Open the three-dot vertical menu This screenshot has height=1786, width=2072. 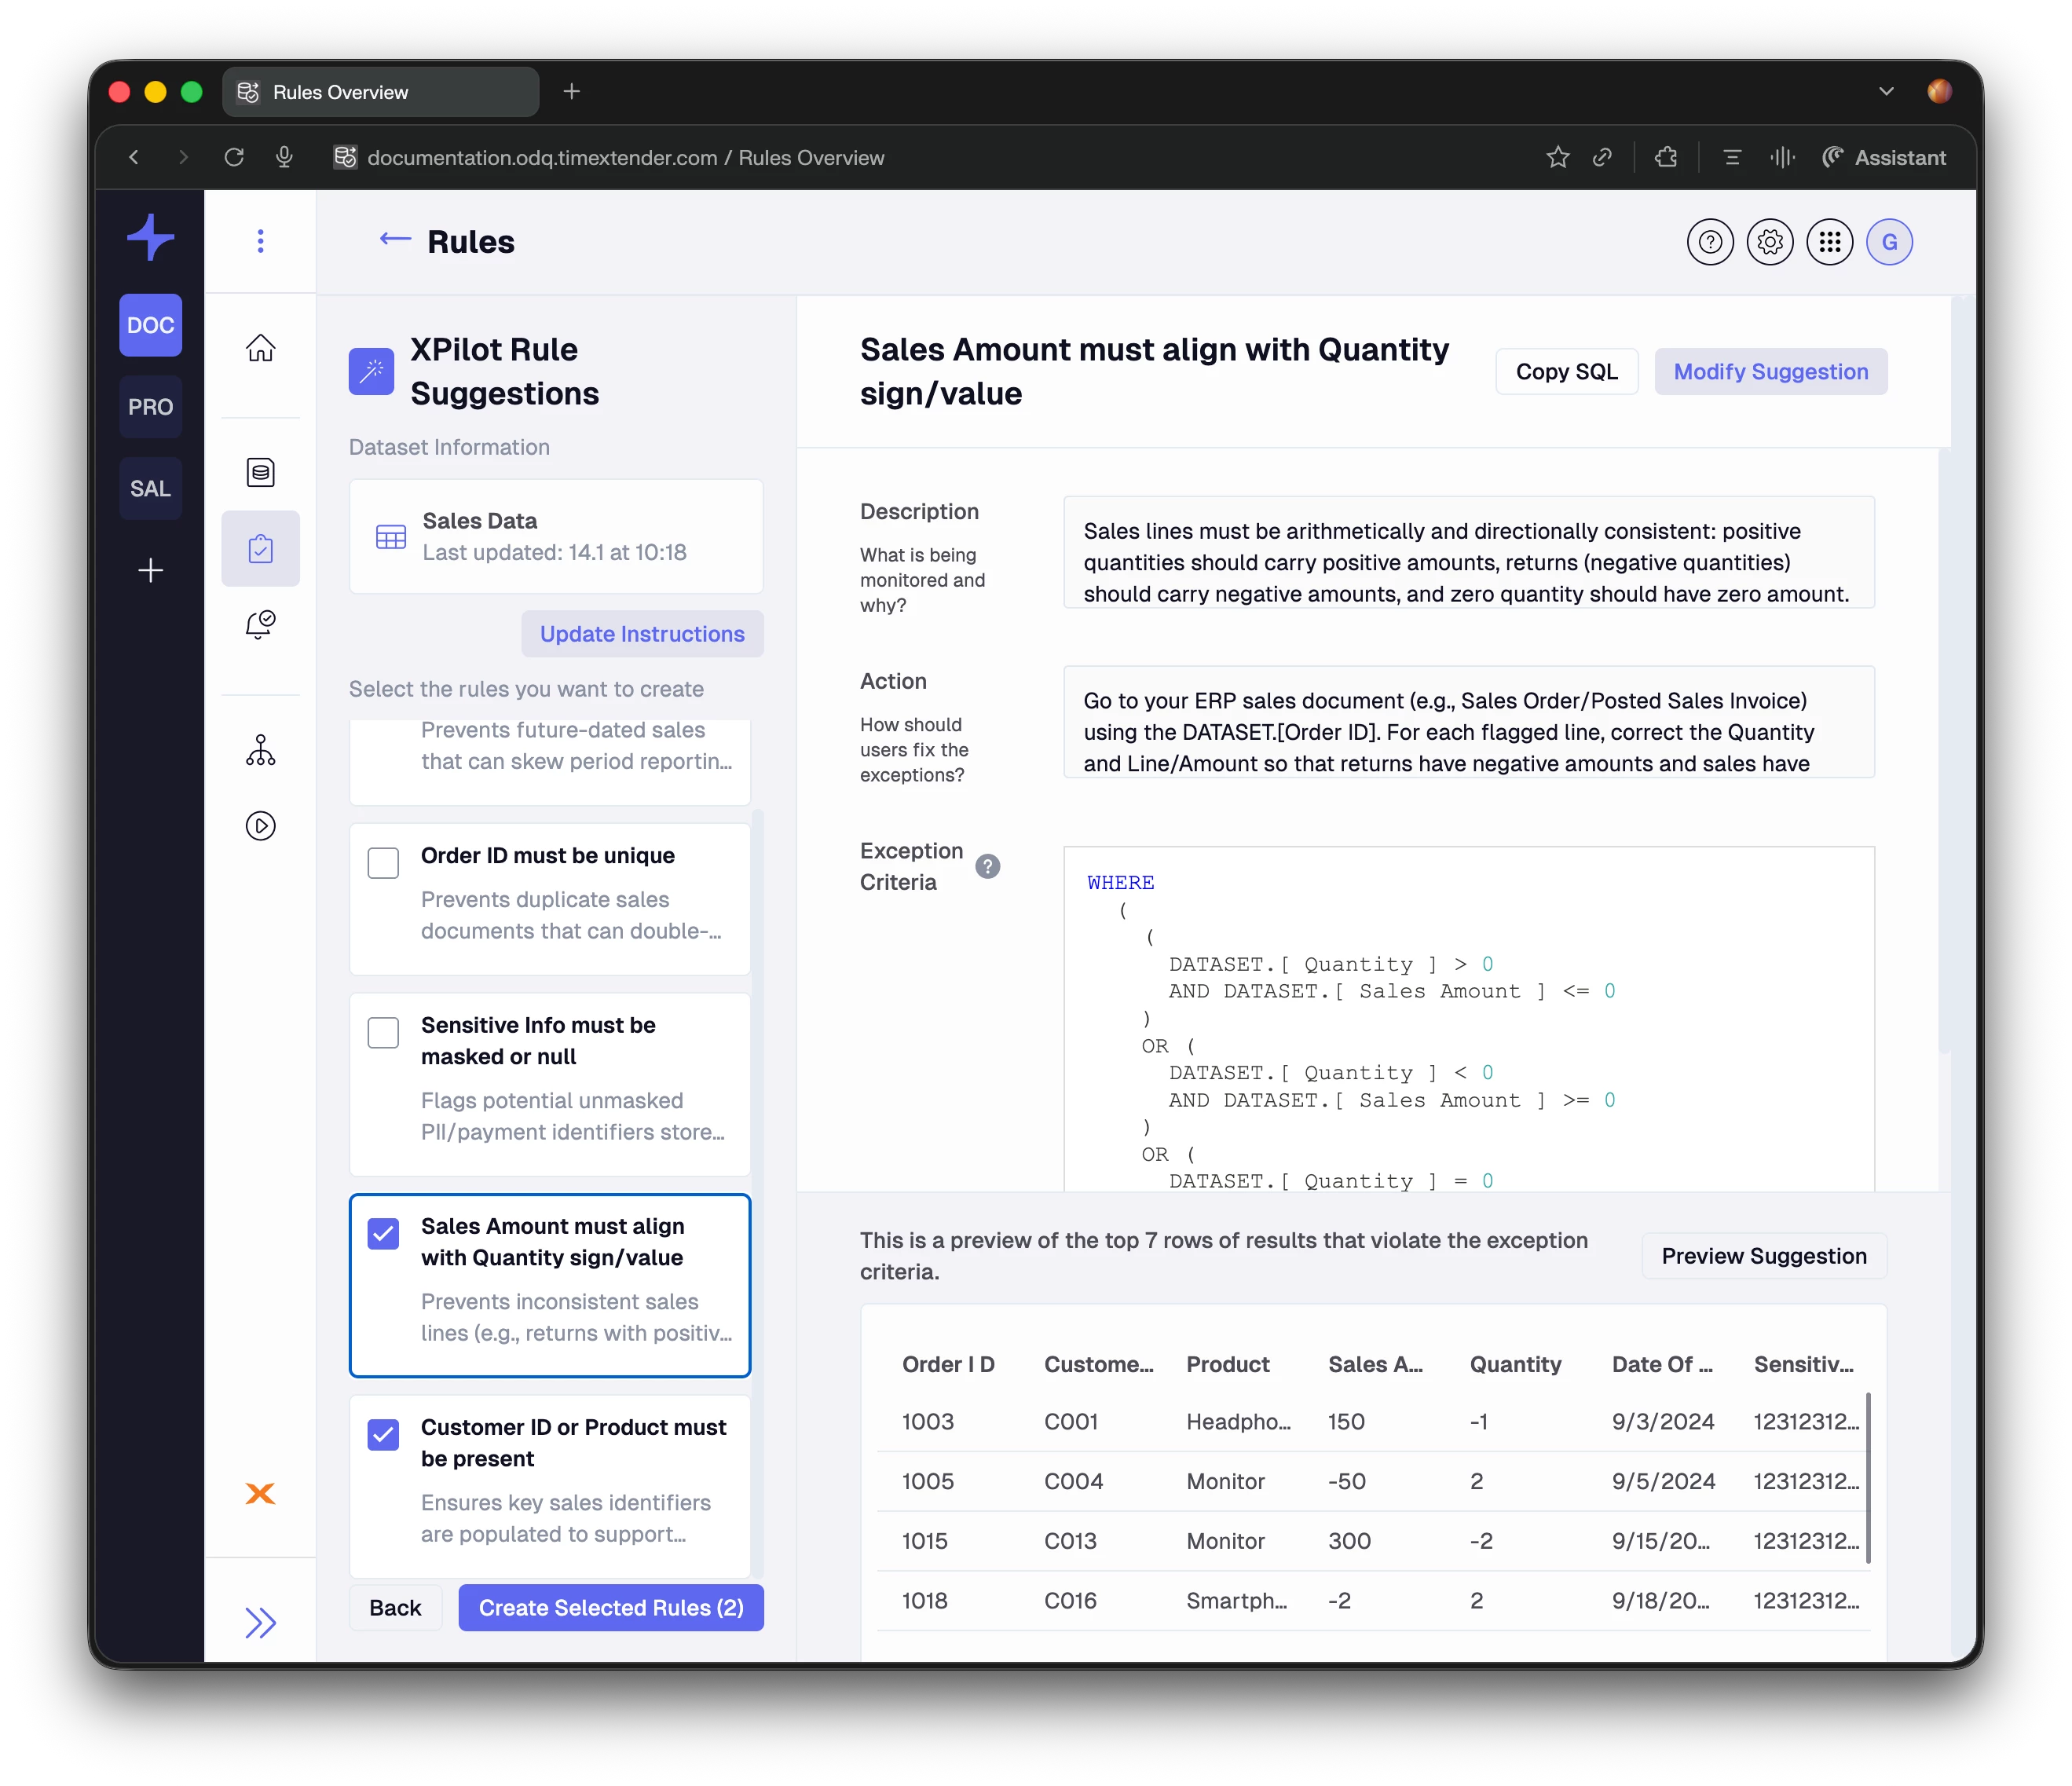point(260,241)
